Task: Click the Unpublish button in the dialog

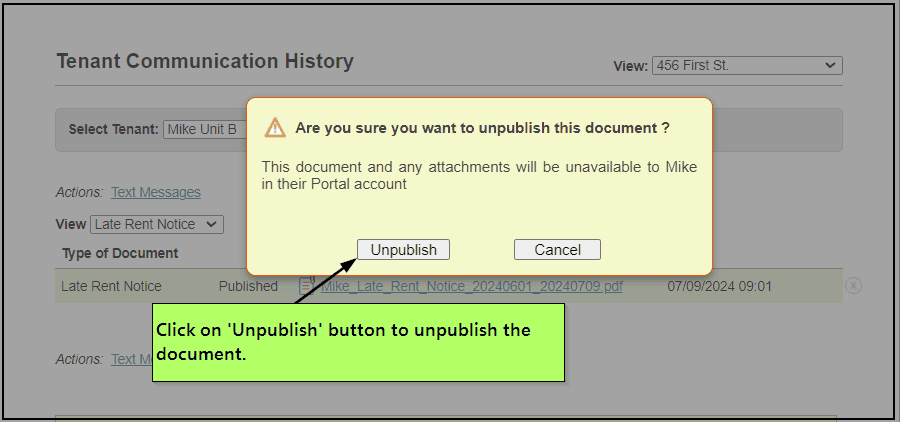Action: tap(404, 249)
